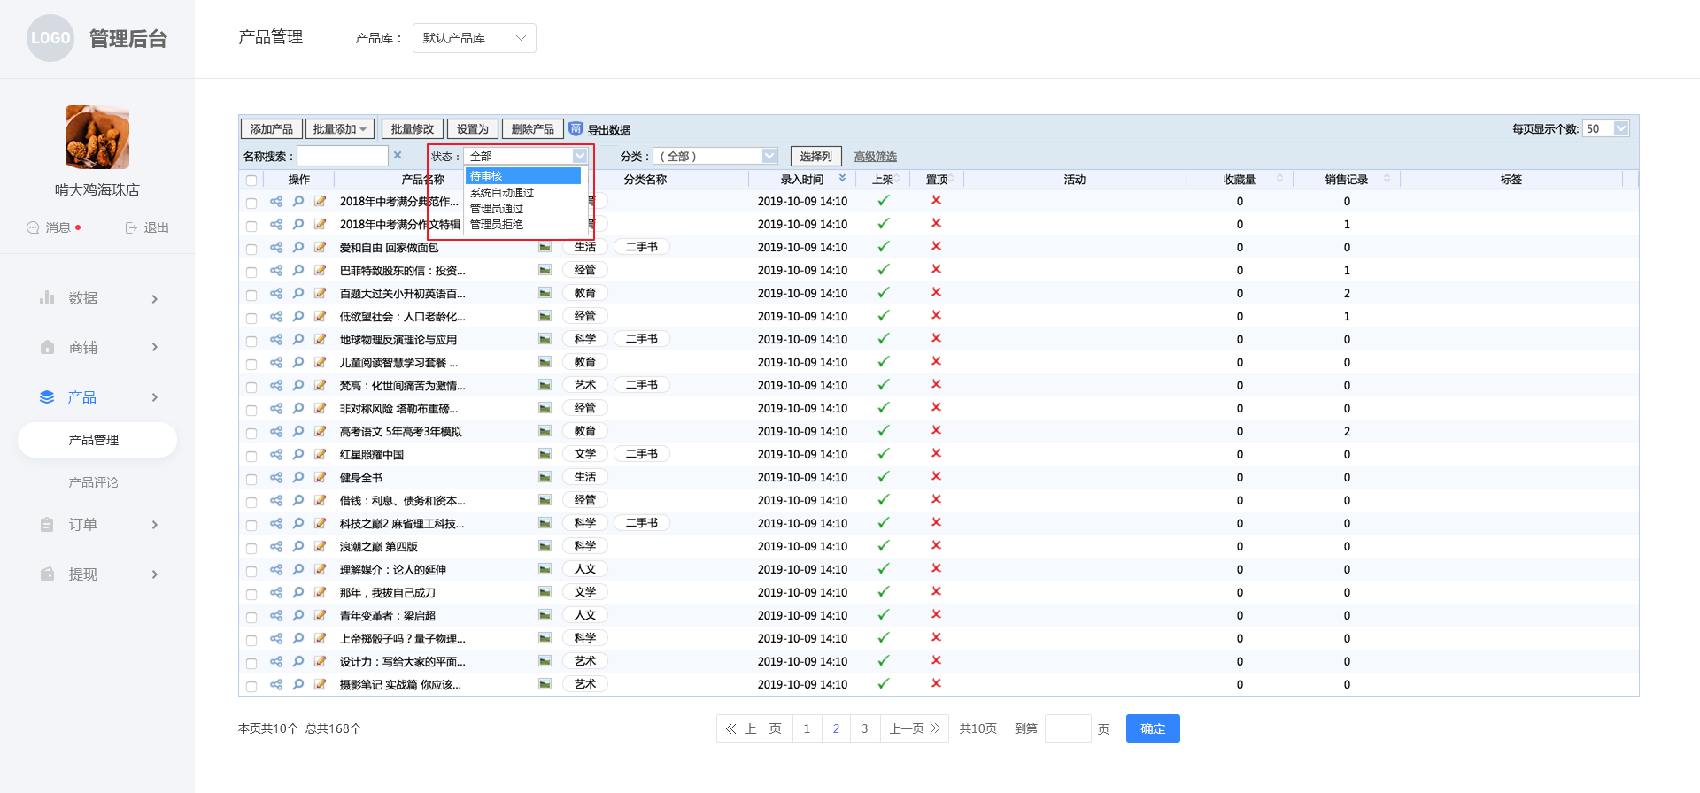Click the 删除产品 button
The height and width of the screenshot is (793, 1700).
click(x=532, y=129)
